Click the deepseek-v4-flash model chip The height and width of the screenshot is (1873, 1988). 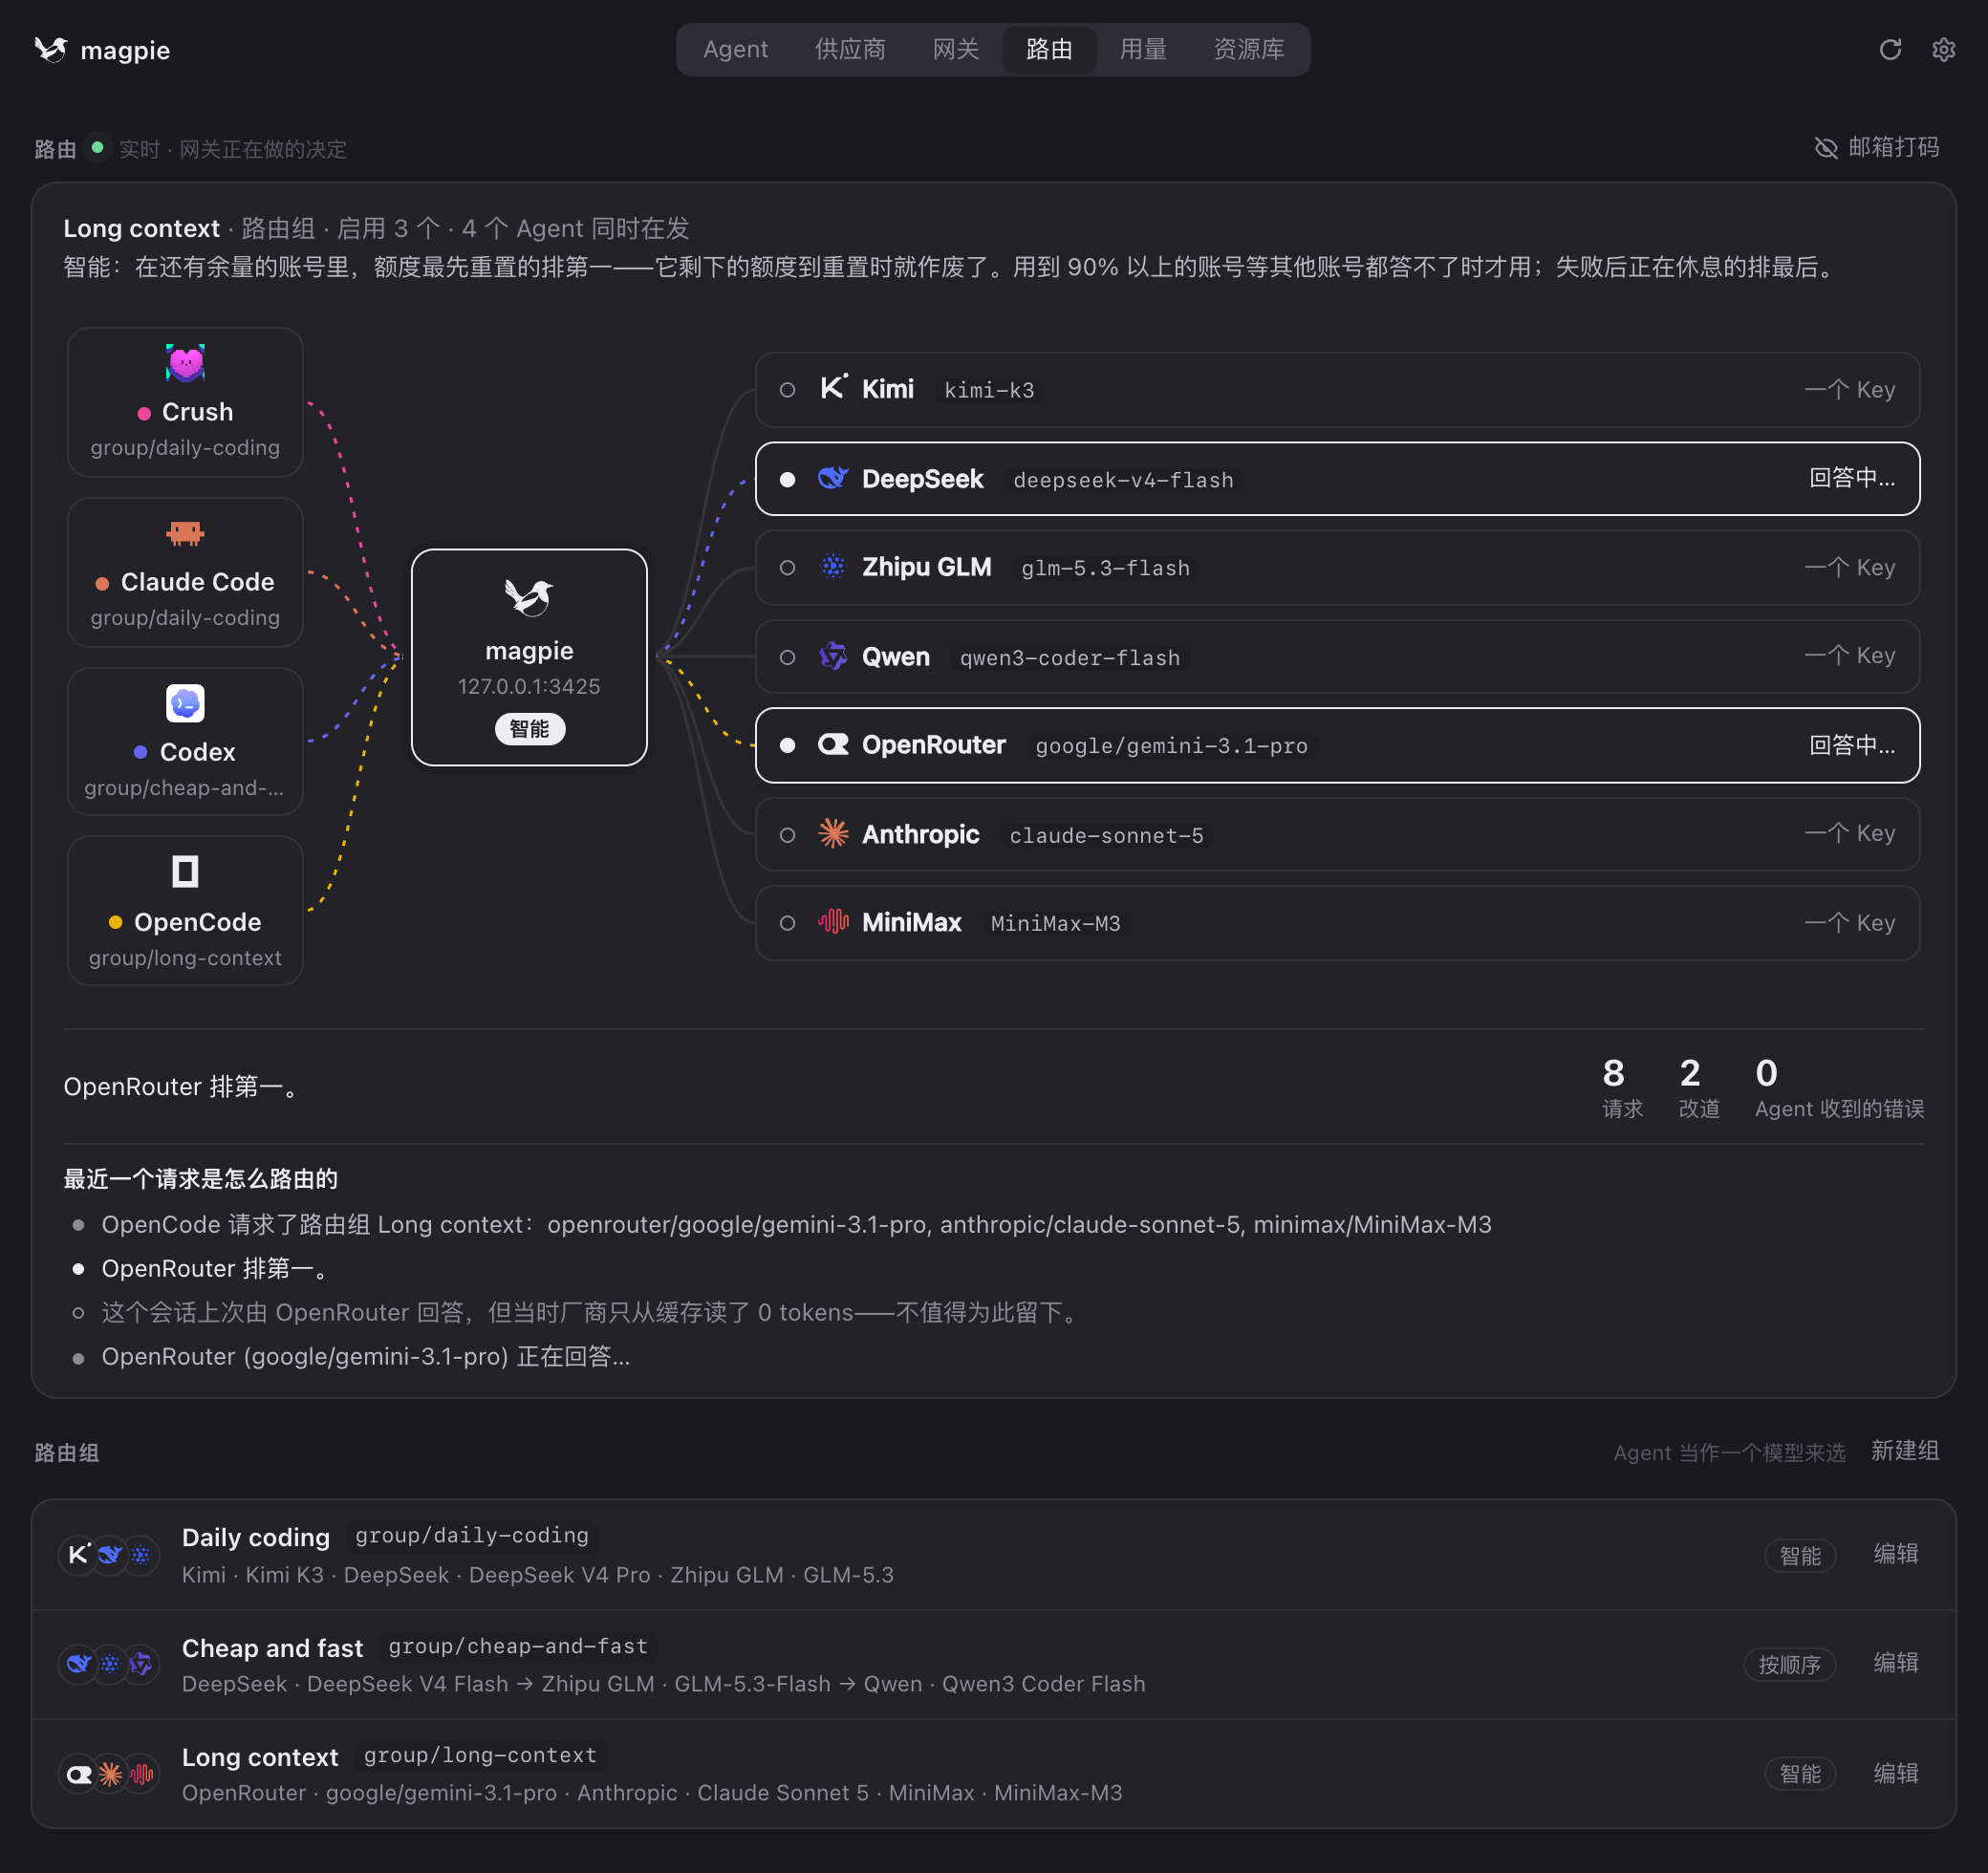pyautogui.click(x=1123, y=480)
